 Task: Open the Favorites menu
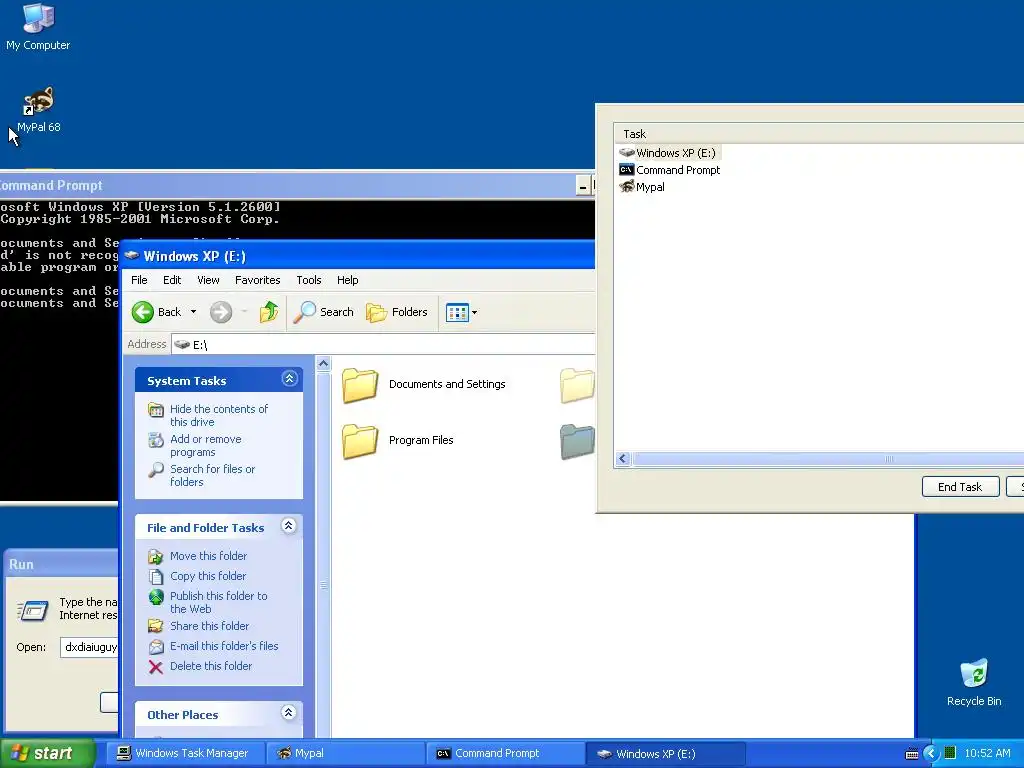click(257, 280)
